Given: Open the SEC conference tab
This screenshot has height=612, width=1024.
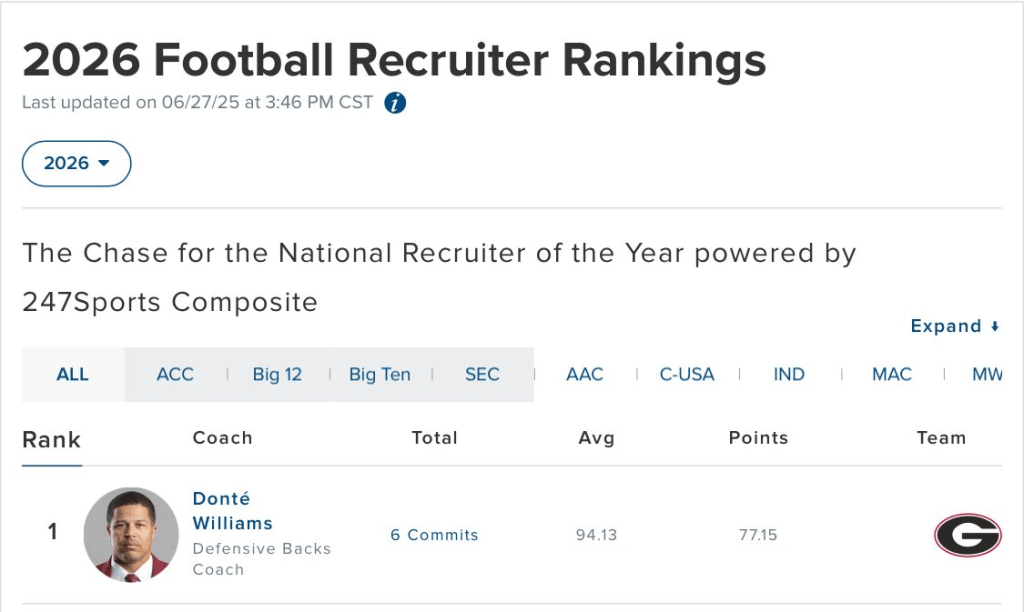Looking at the screenshot, I should point(482,374).
